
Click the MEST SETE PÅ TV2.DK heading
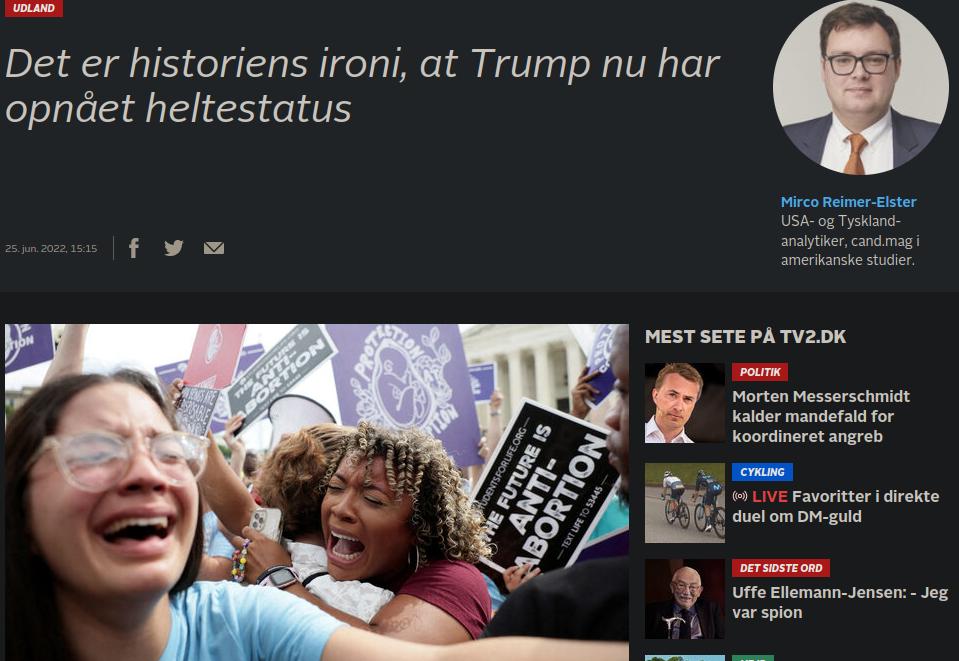pos(746,336)
